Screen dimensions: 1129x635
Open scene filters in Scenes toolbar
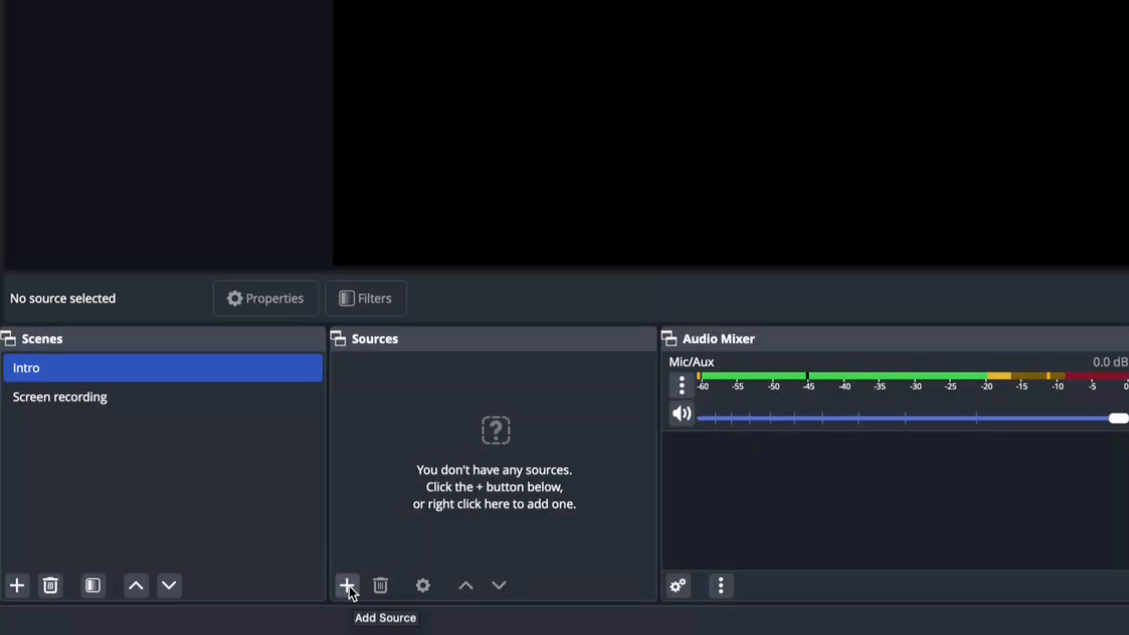click(93, 585)
